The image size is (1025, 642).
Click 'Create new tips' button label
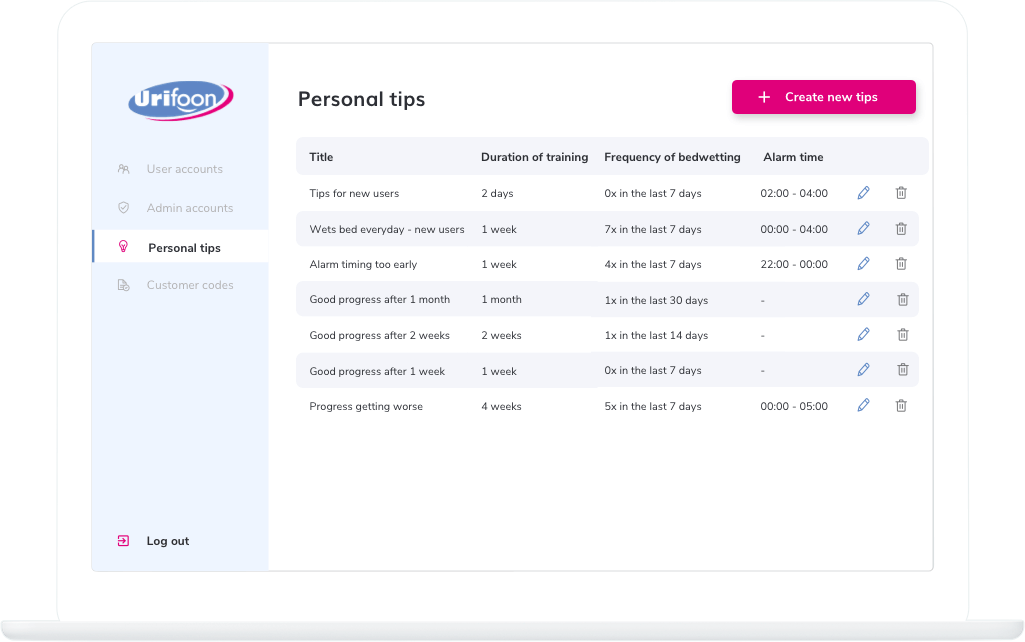pos(831,97)
